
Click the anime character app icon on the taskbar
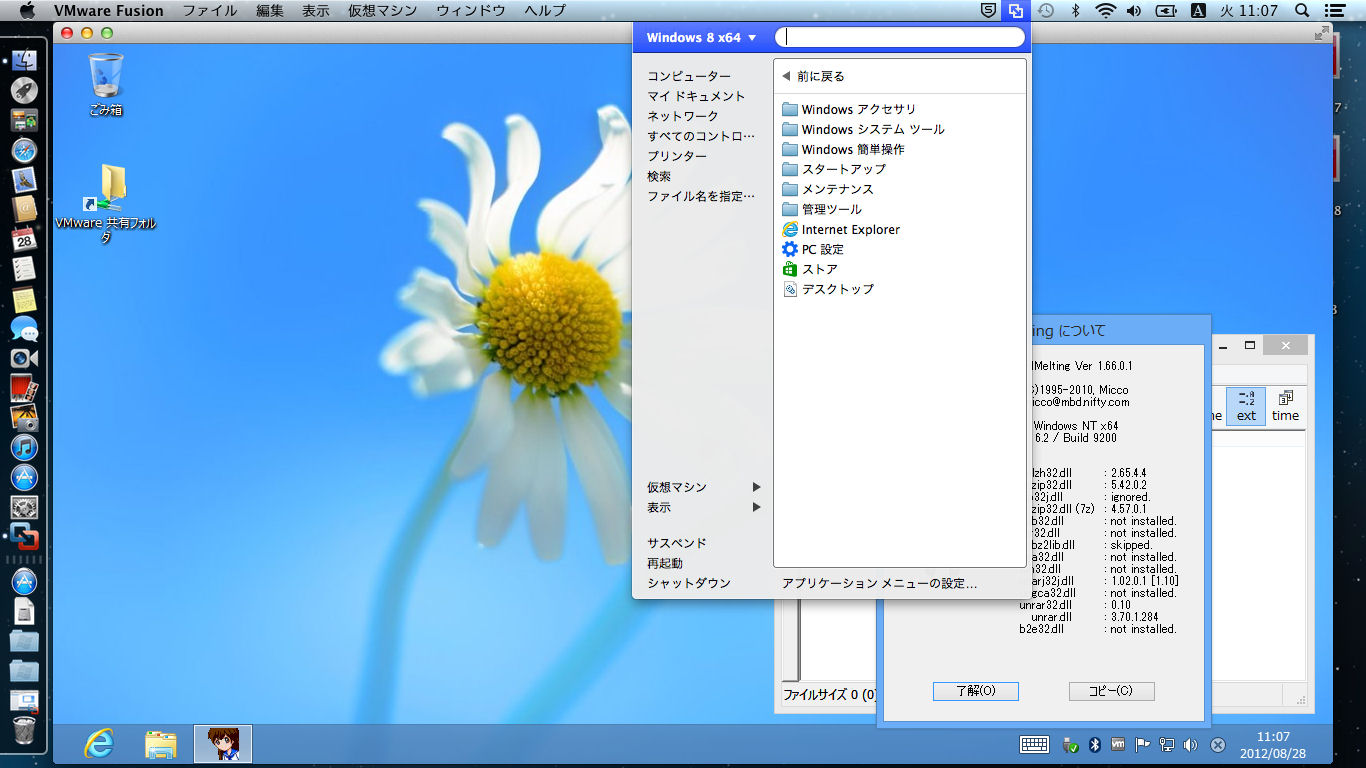223,744
